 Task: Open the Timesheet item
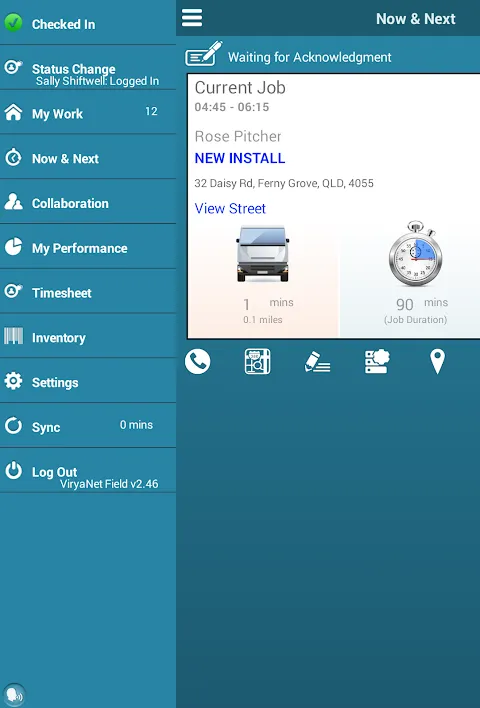tap(88, 292)
